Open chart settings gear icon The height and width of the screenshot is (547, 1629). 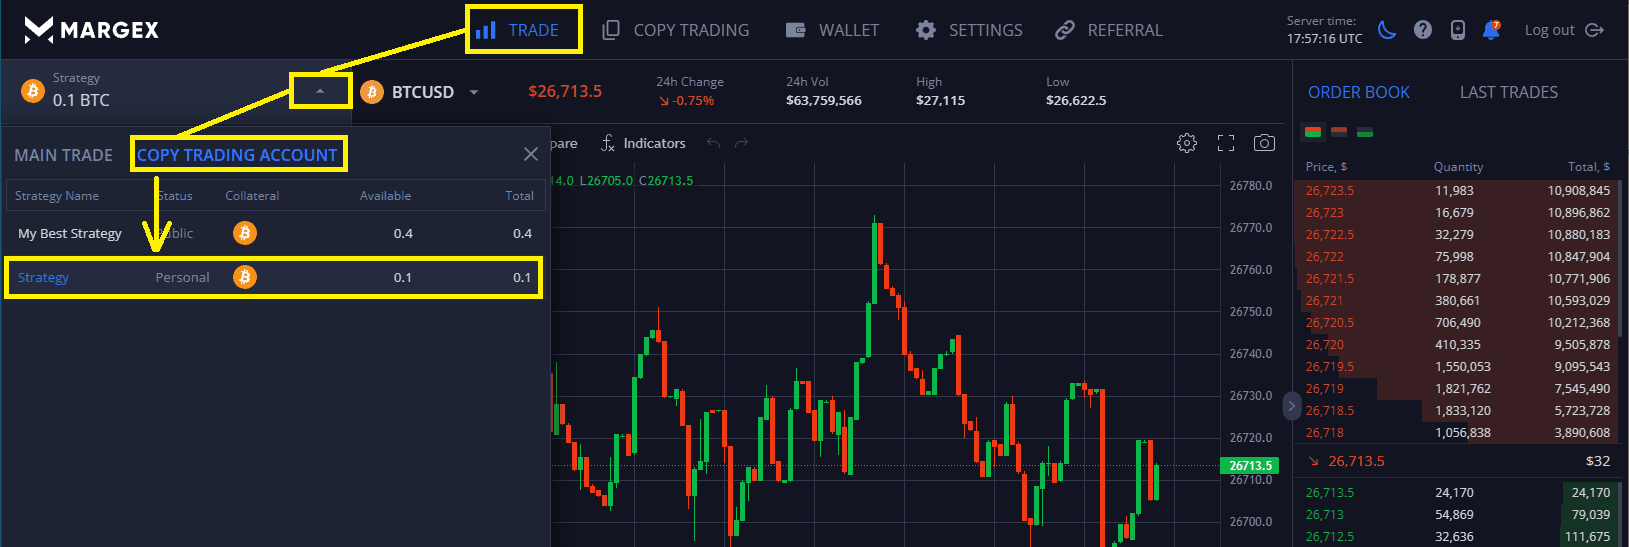pyautogui.click(x=1187, y=143)
